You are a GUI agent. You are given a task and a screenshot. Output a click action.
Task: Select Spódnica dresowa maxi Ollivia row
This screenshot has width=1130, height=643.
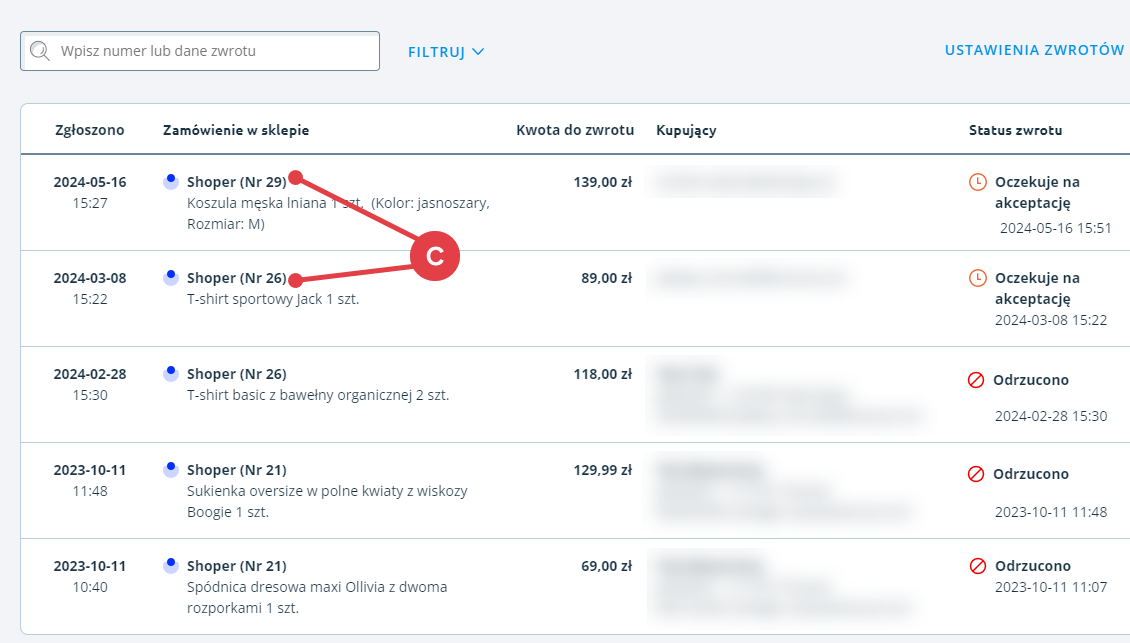click(x=575, y=586)
